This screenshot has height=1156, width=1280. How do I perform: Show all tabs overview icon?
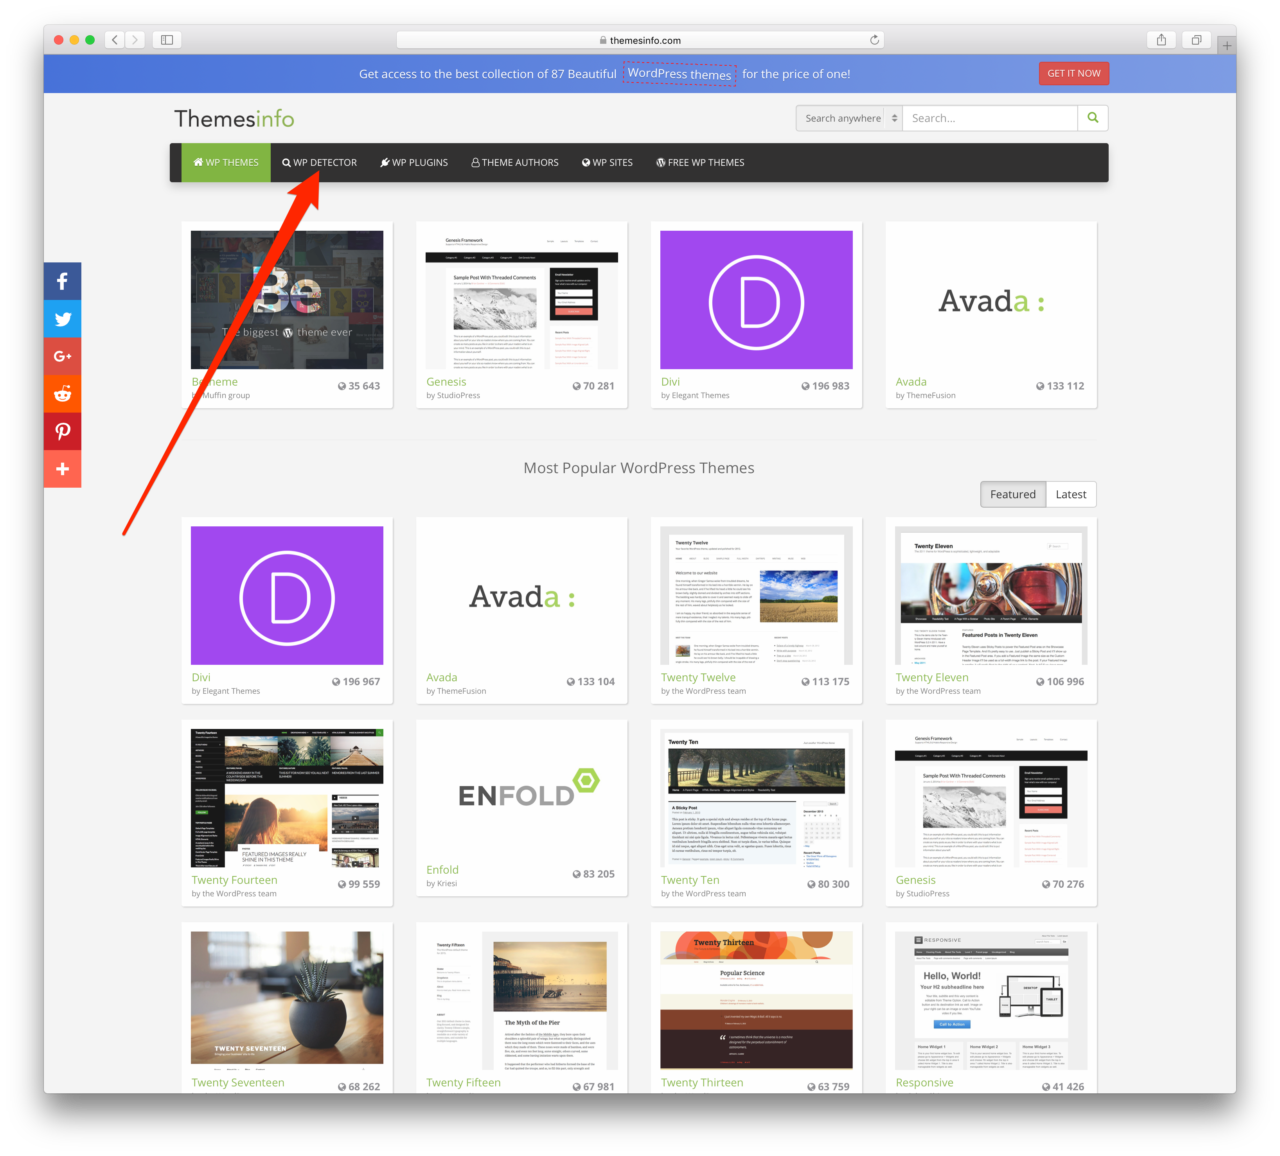[1196, 40]
